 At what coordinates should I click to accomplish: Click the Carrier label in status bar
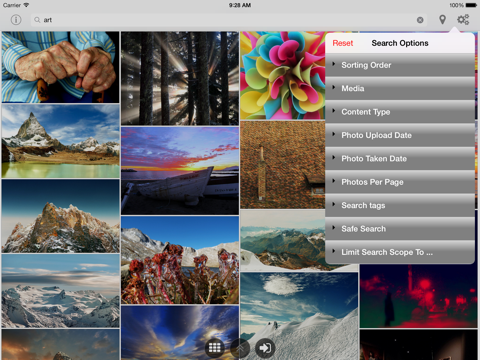12,5
